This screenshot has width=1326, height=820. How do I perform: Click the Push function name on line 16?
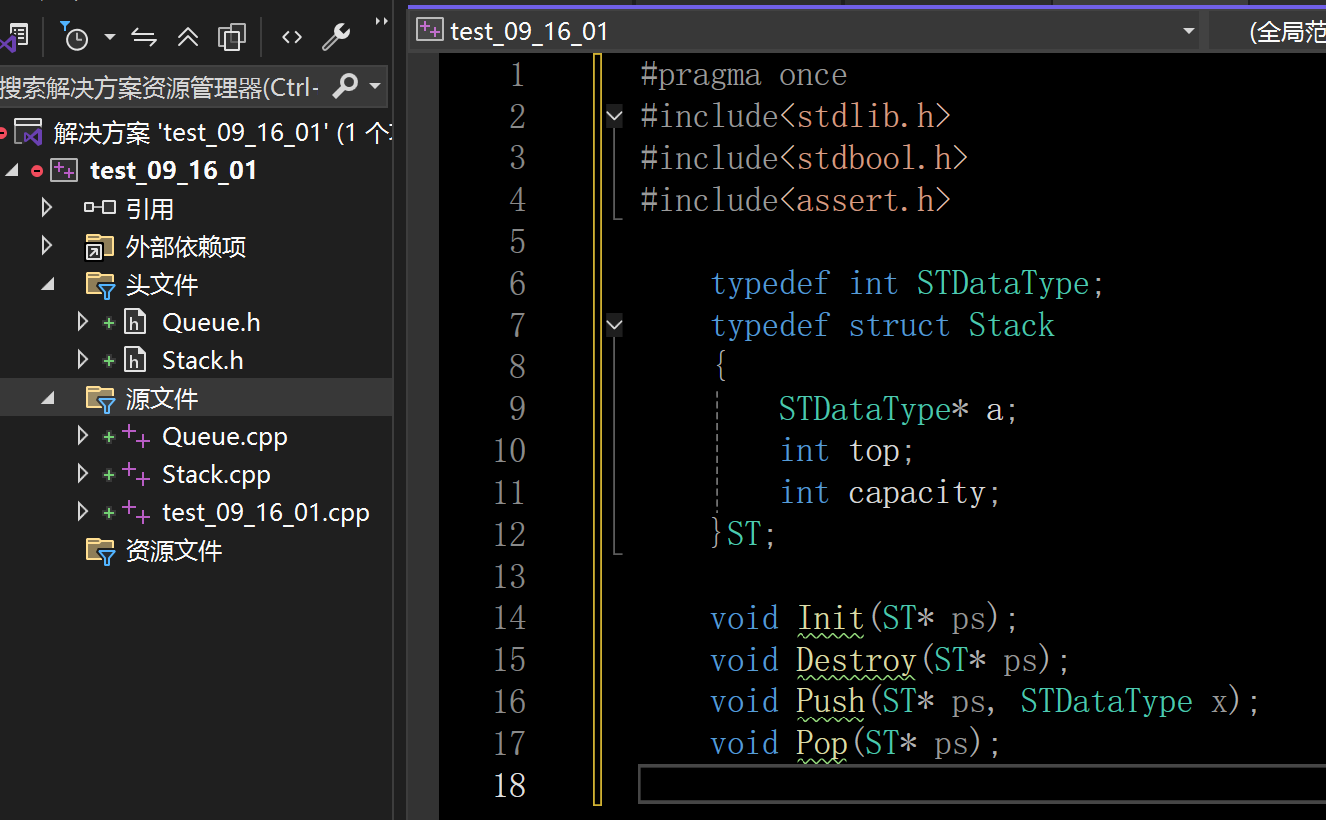[830, 702]
